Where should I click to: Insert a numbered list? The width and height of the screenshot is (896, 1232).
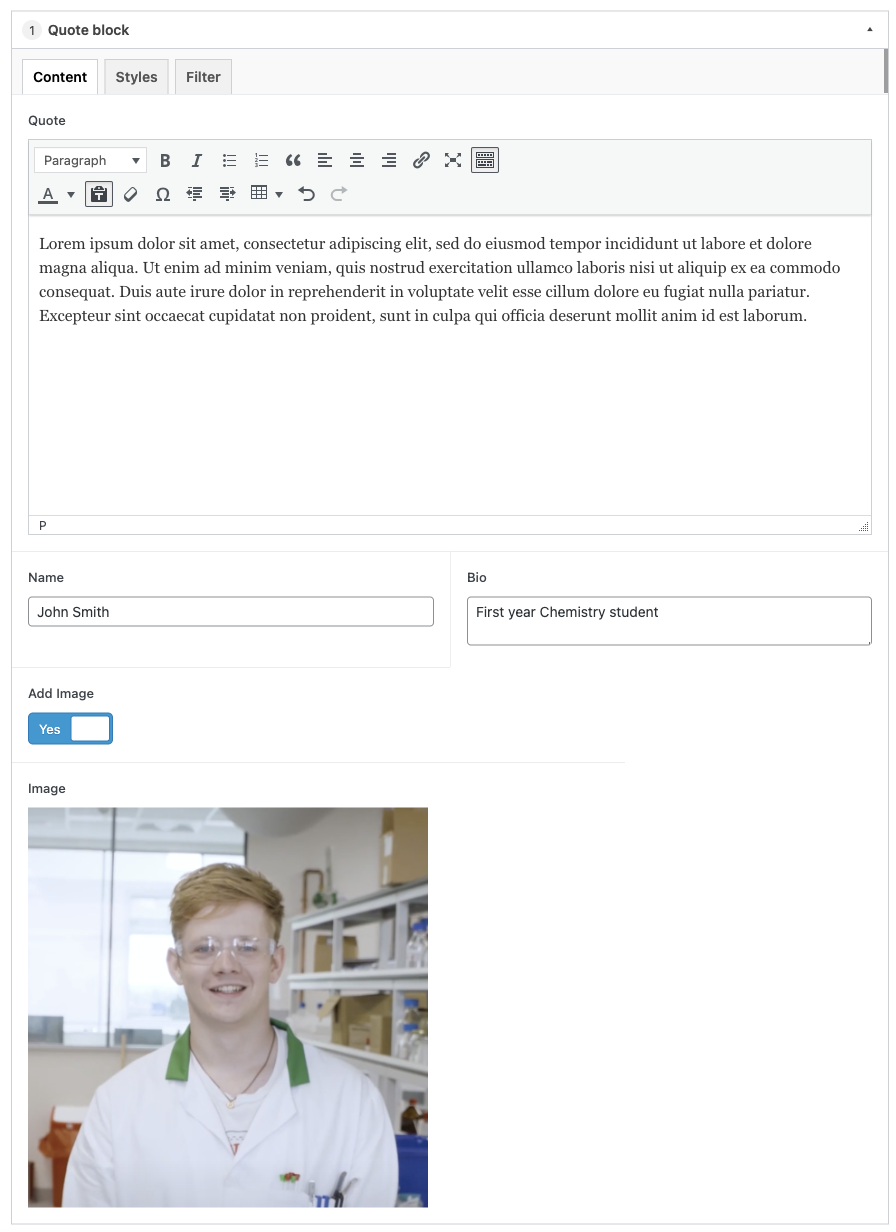click(x=261, y=160)
